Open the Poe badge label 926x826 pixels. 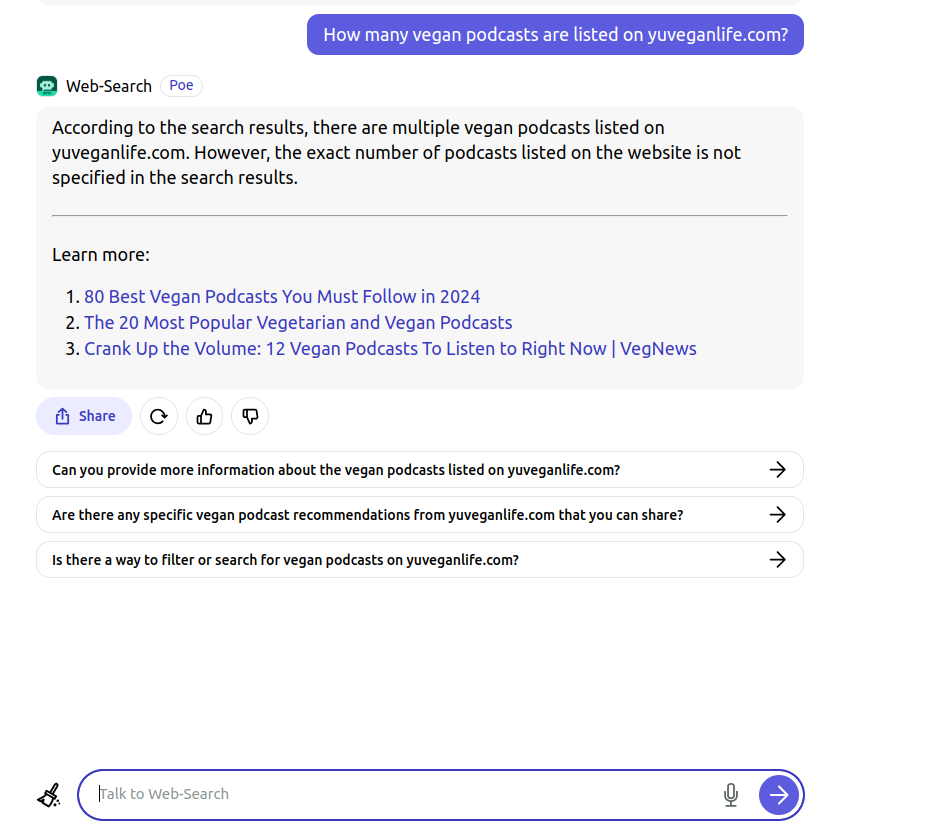(181, 86)
